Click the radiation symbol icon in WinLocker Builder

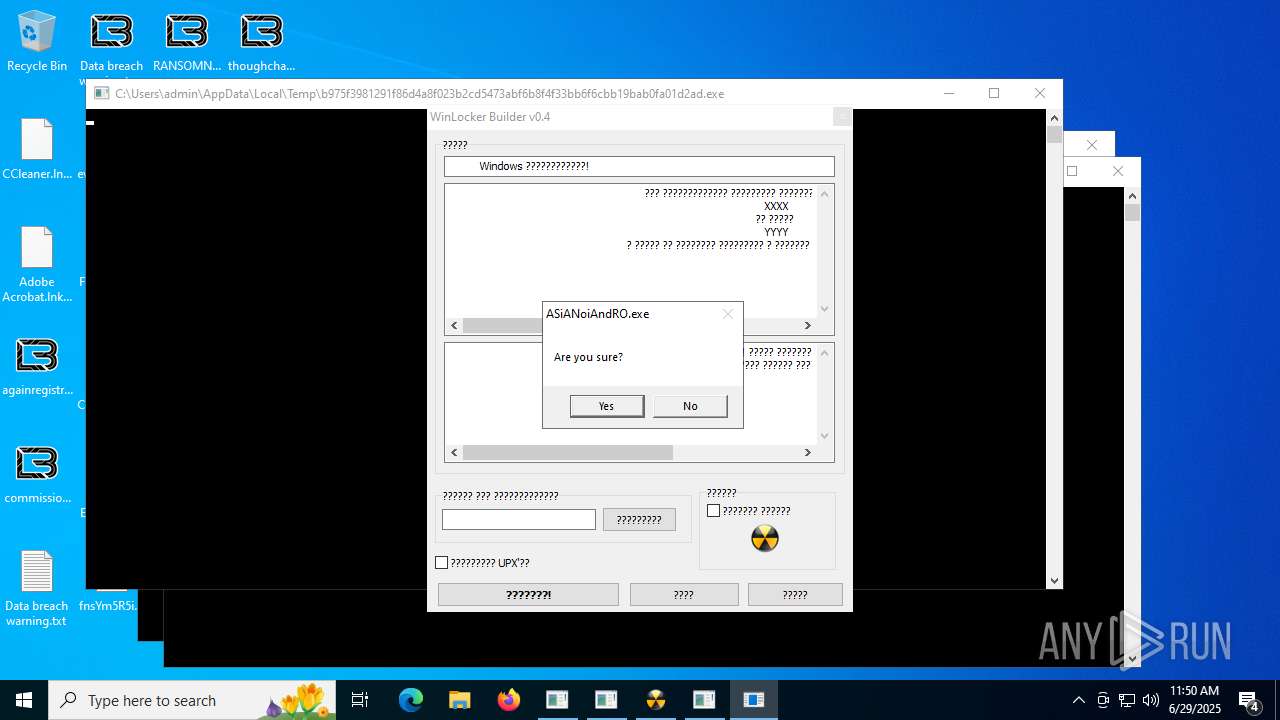(x=765, y=539)
